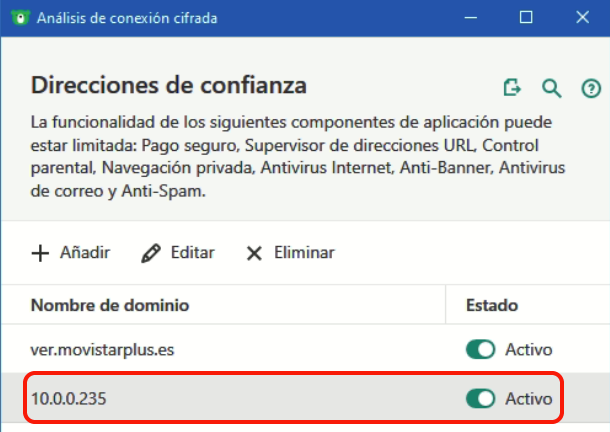Select the ver.movistarplus.es domain entry

click(102, 349)
